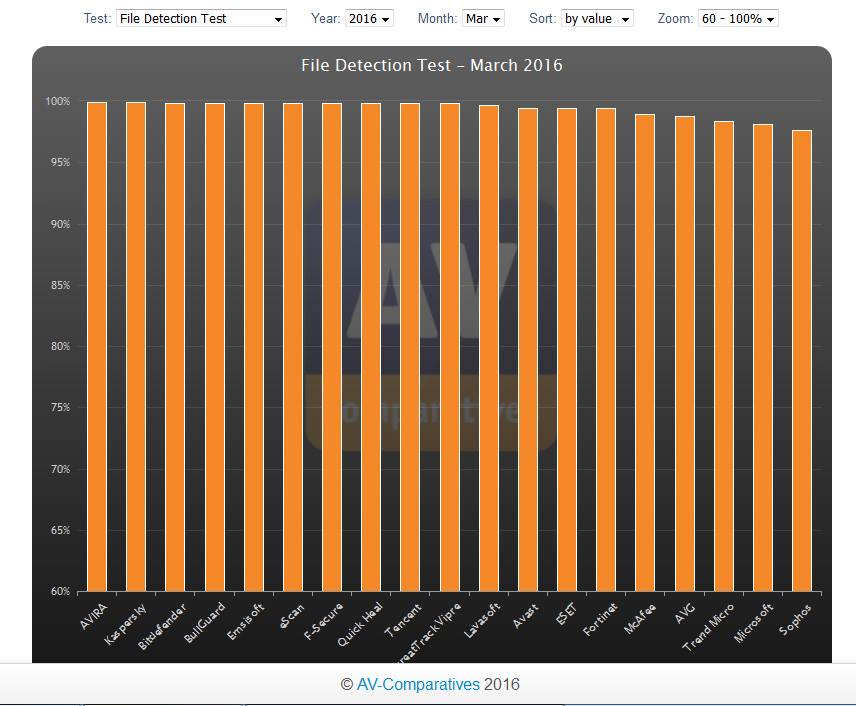Select the F-Secure bar
This screenshot has height=706, width=856.
point(332,347)
